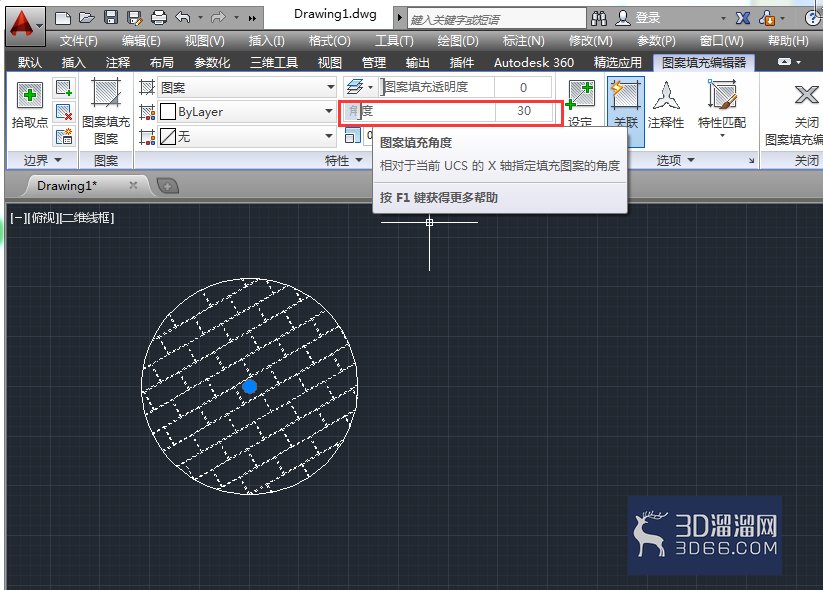This screenshot has height=590, width=823.
Task: Expand the Quick Access toolbar overflow arrows
Action: pyautogui.click(x=252, y=18)
